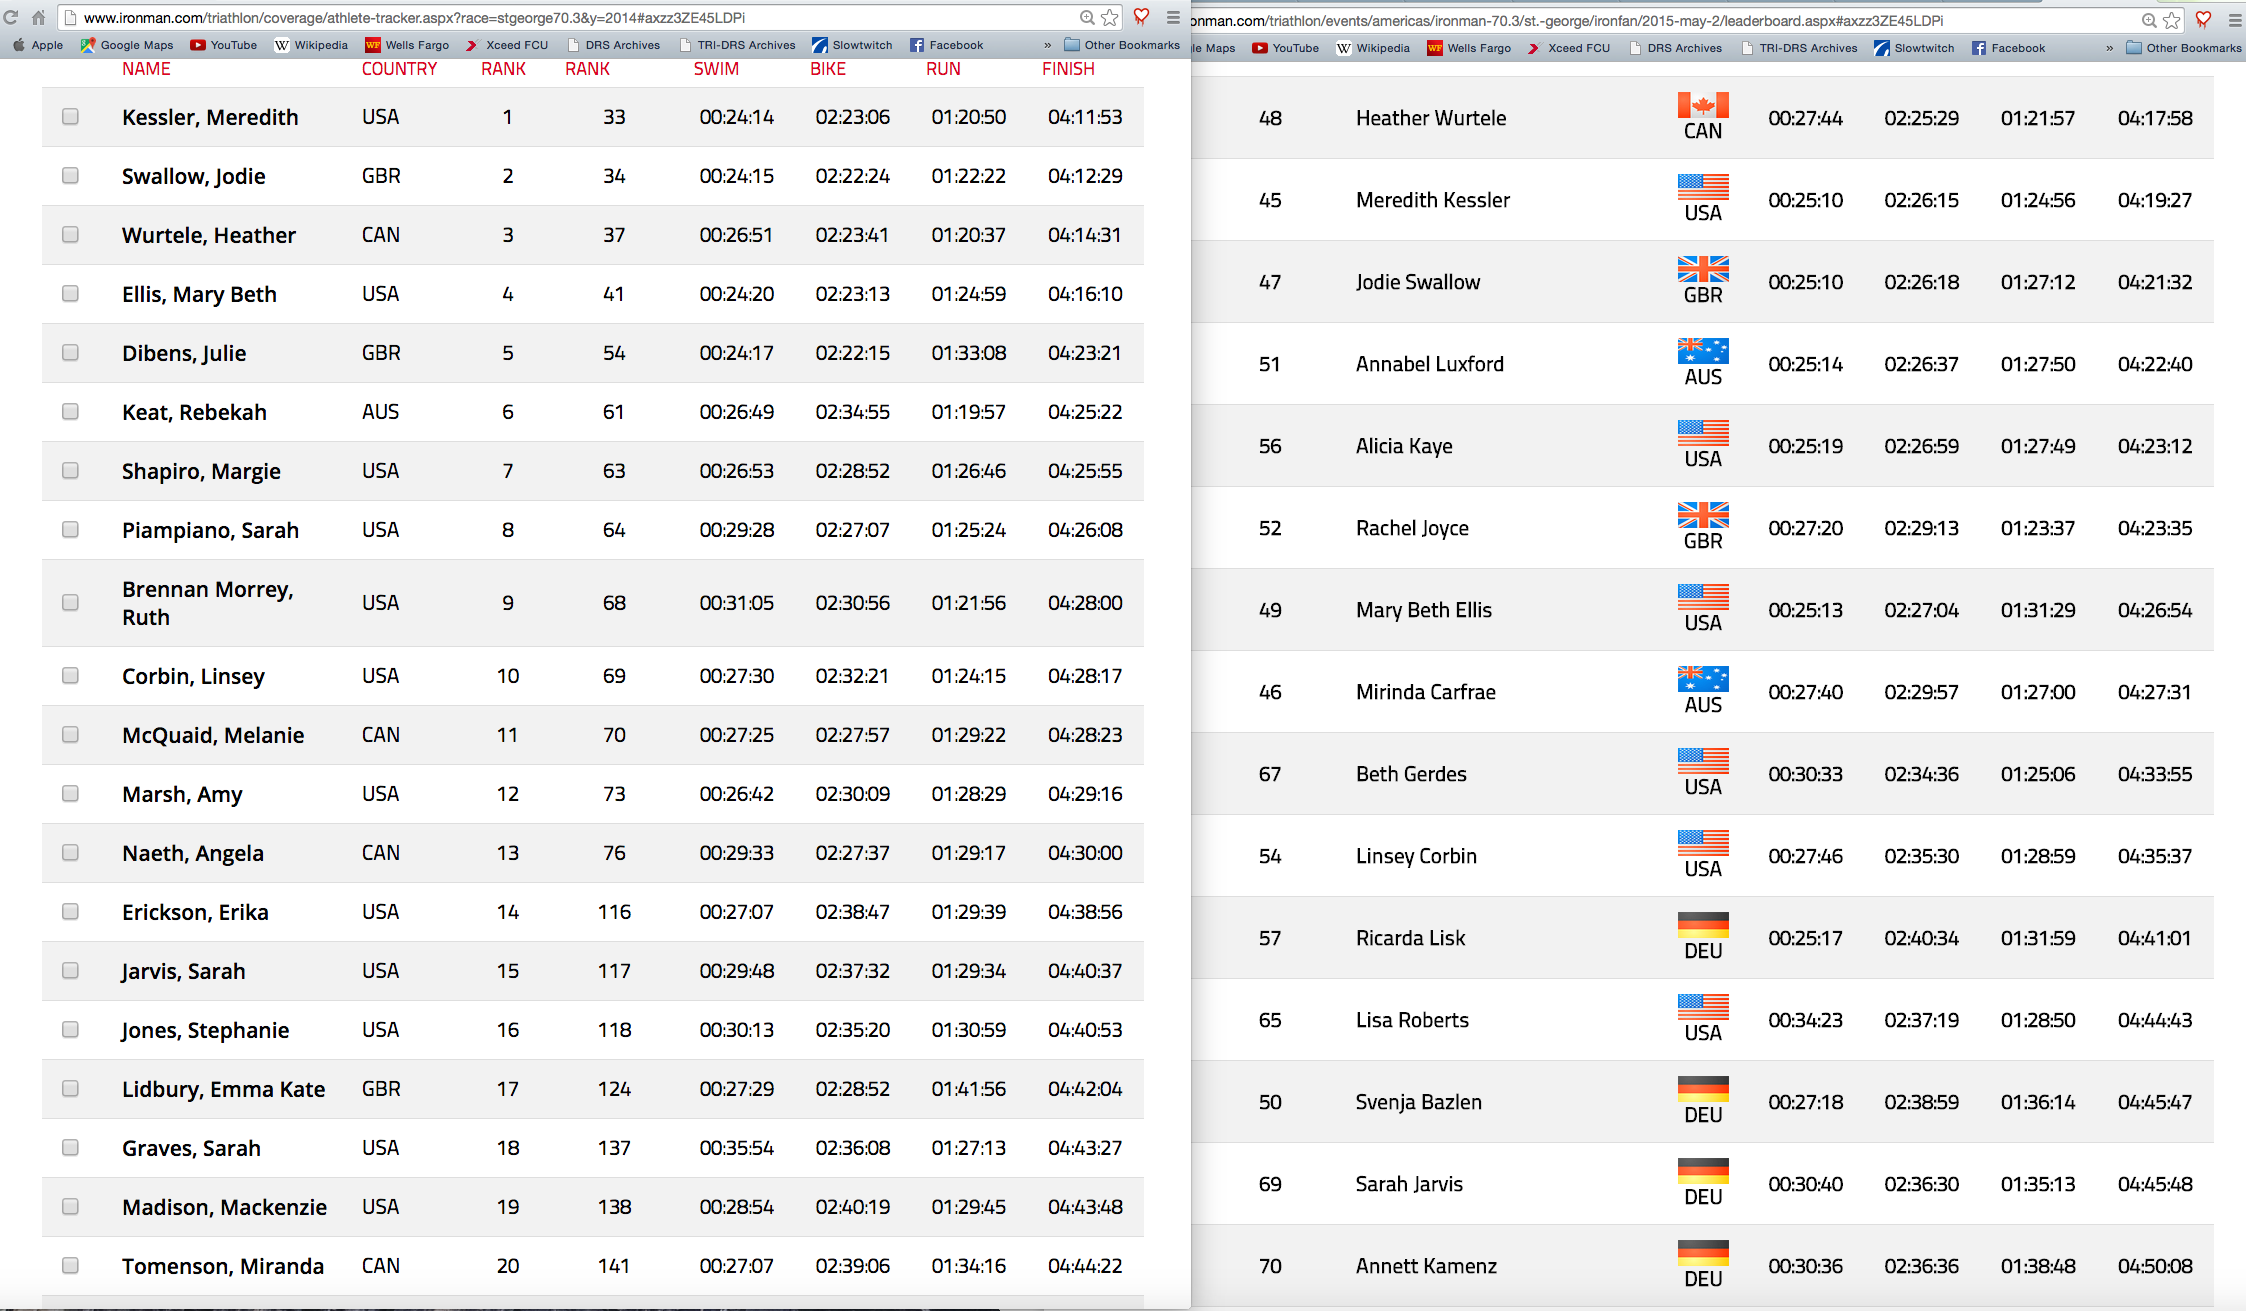Open the heart extension icon in left browser
2246x1311 pixels.
[1141, 16]
